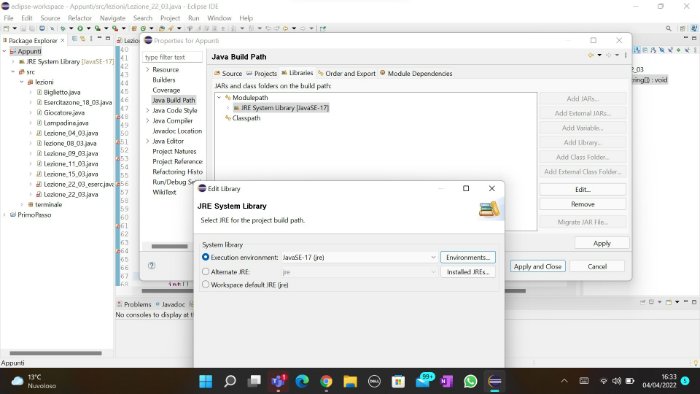Select Execution environment radio button

click(205, 257)
